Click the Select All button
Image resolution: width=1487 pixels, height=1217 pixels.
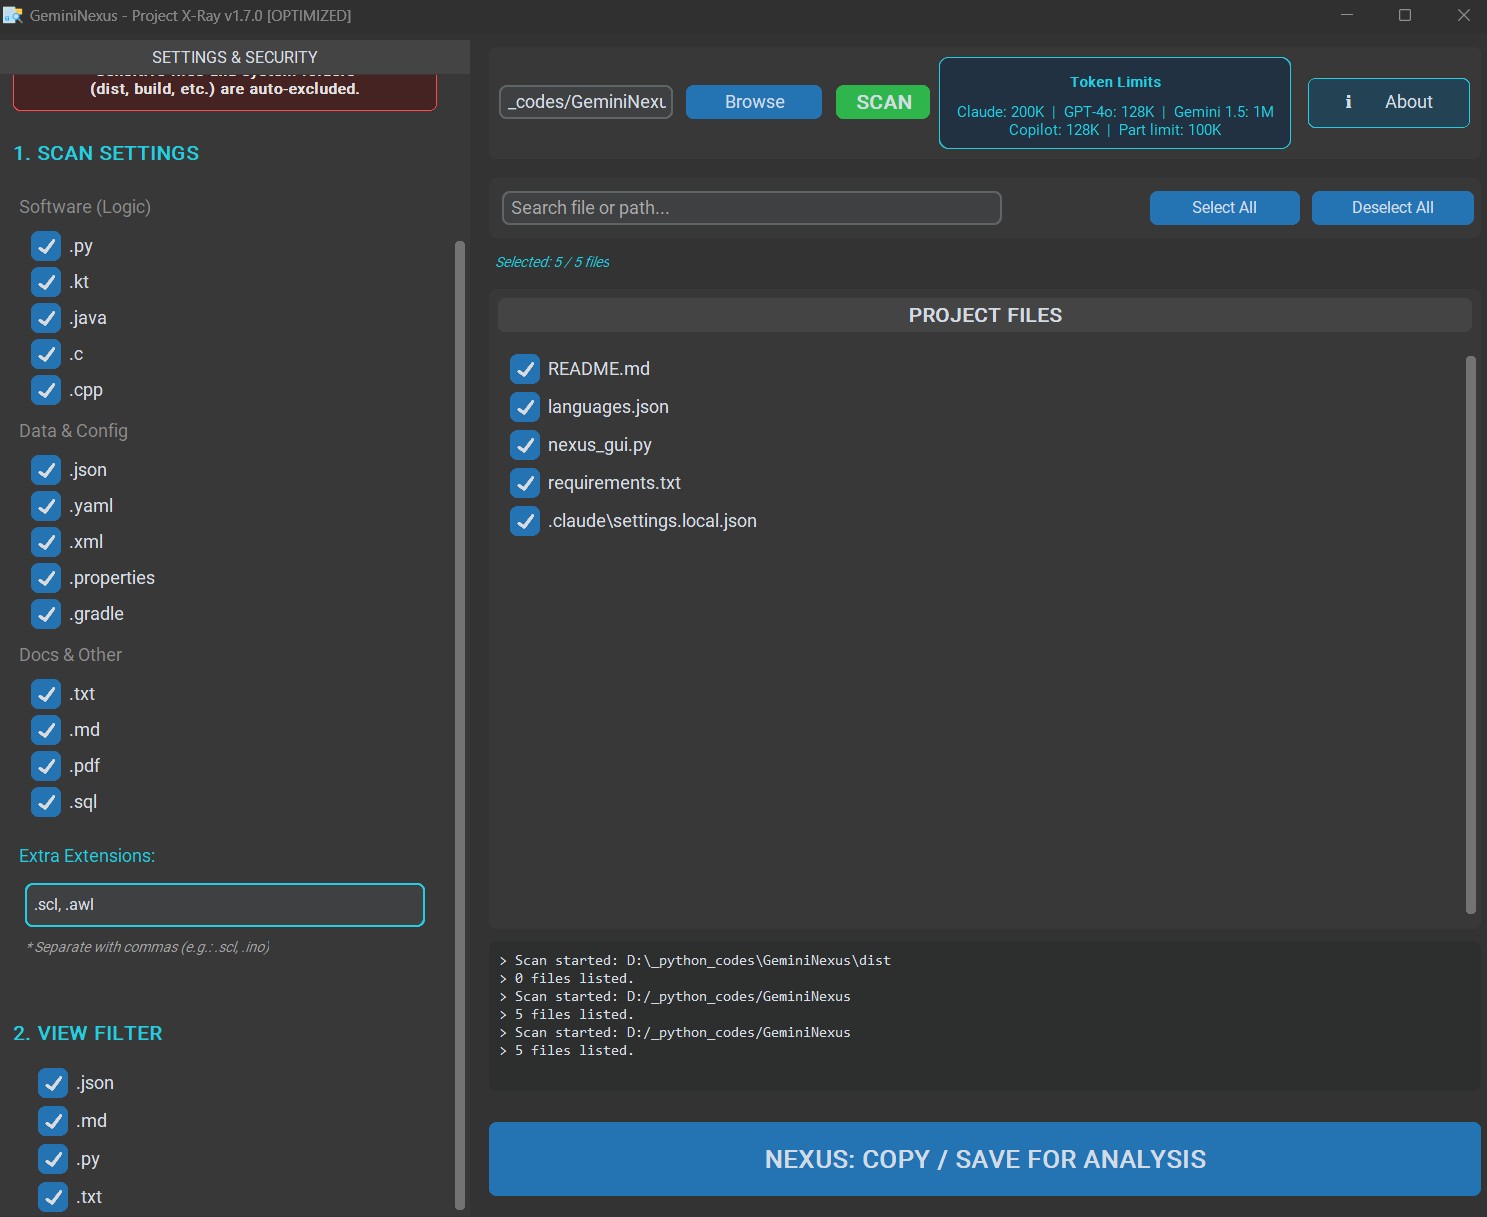1224,208
